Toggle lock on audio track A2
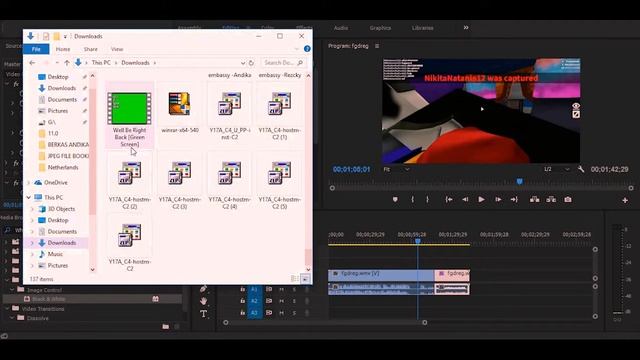Screen dimensions: 640x360 (242, 301)
